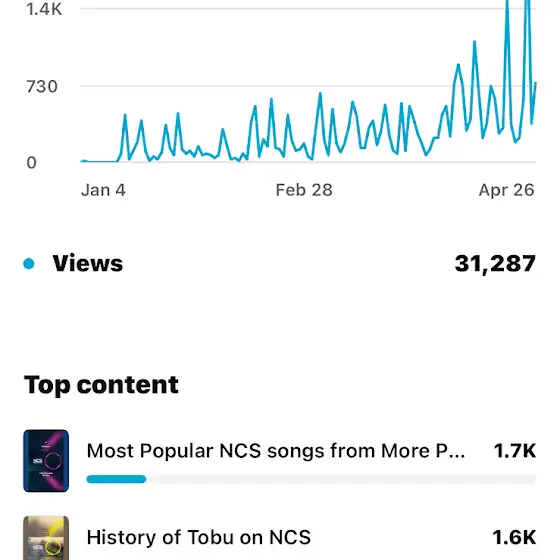Click the Apr 26 axis label
Image resolution: width=560 pixels, height=560 pixels.
coord(506,190)
